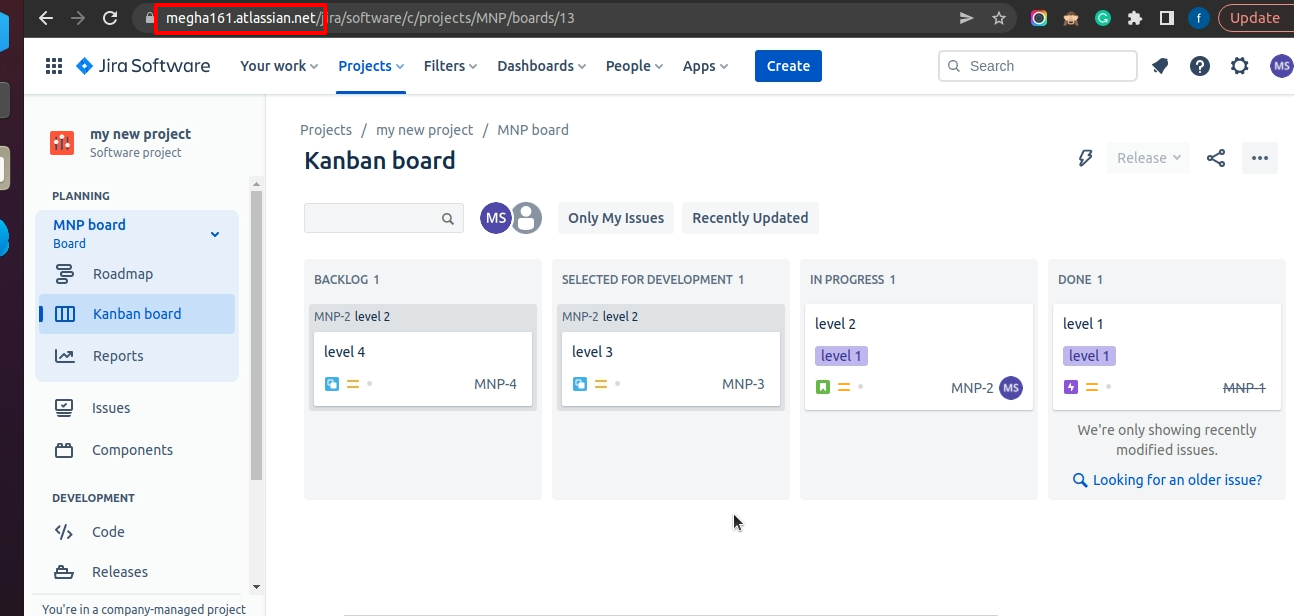Click the top bar Search field
The width and height of the screenshot is (1294, 616).
point(1038,66)
